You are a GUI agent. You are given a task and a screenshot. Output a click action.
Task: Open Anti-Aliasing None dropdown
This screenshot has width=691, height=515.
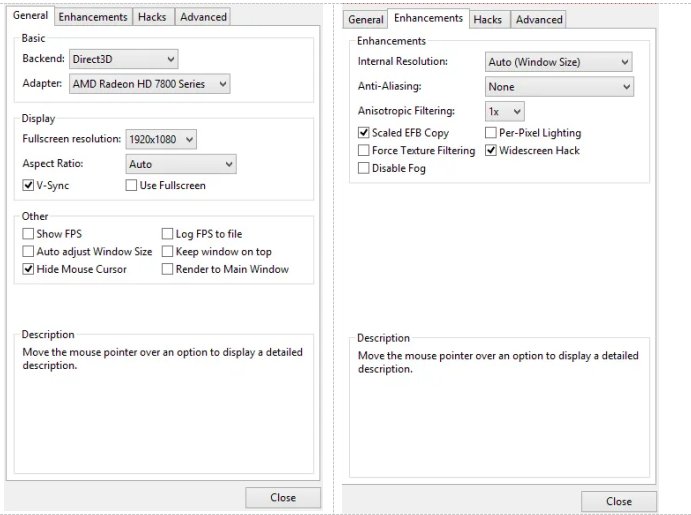(559, 86)
